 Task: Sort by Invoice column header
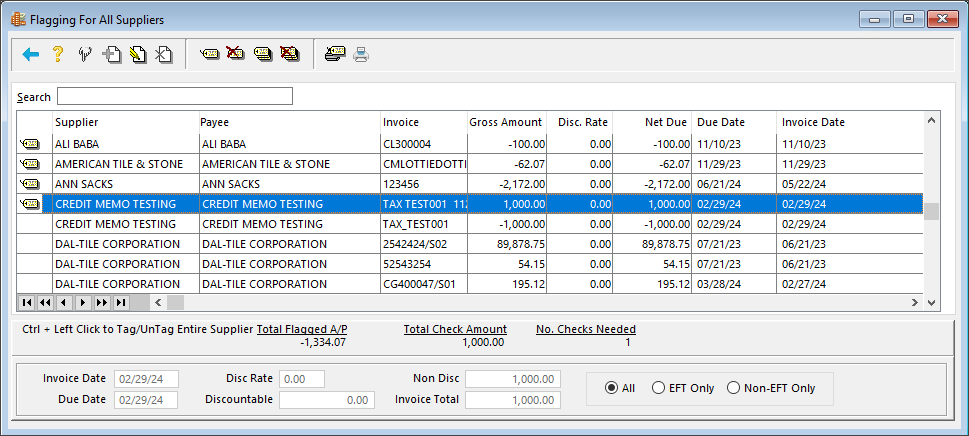click(424, 122)
